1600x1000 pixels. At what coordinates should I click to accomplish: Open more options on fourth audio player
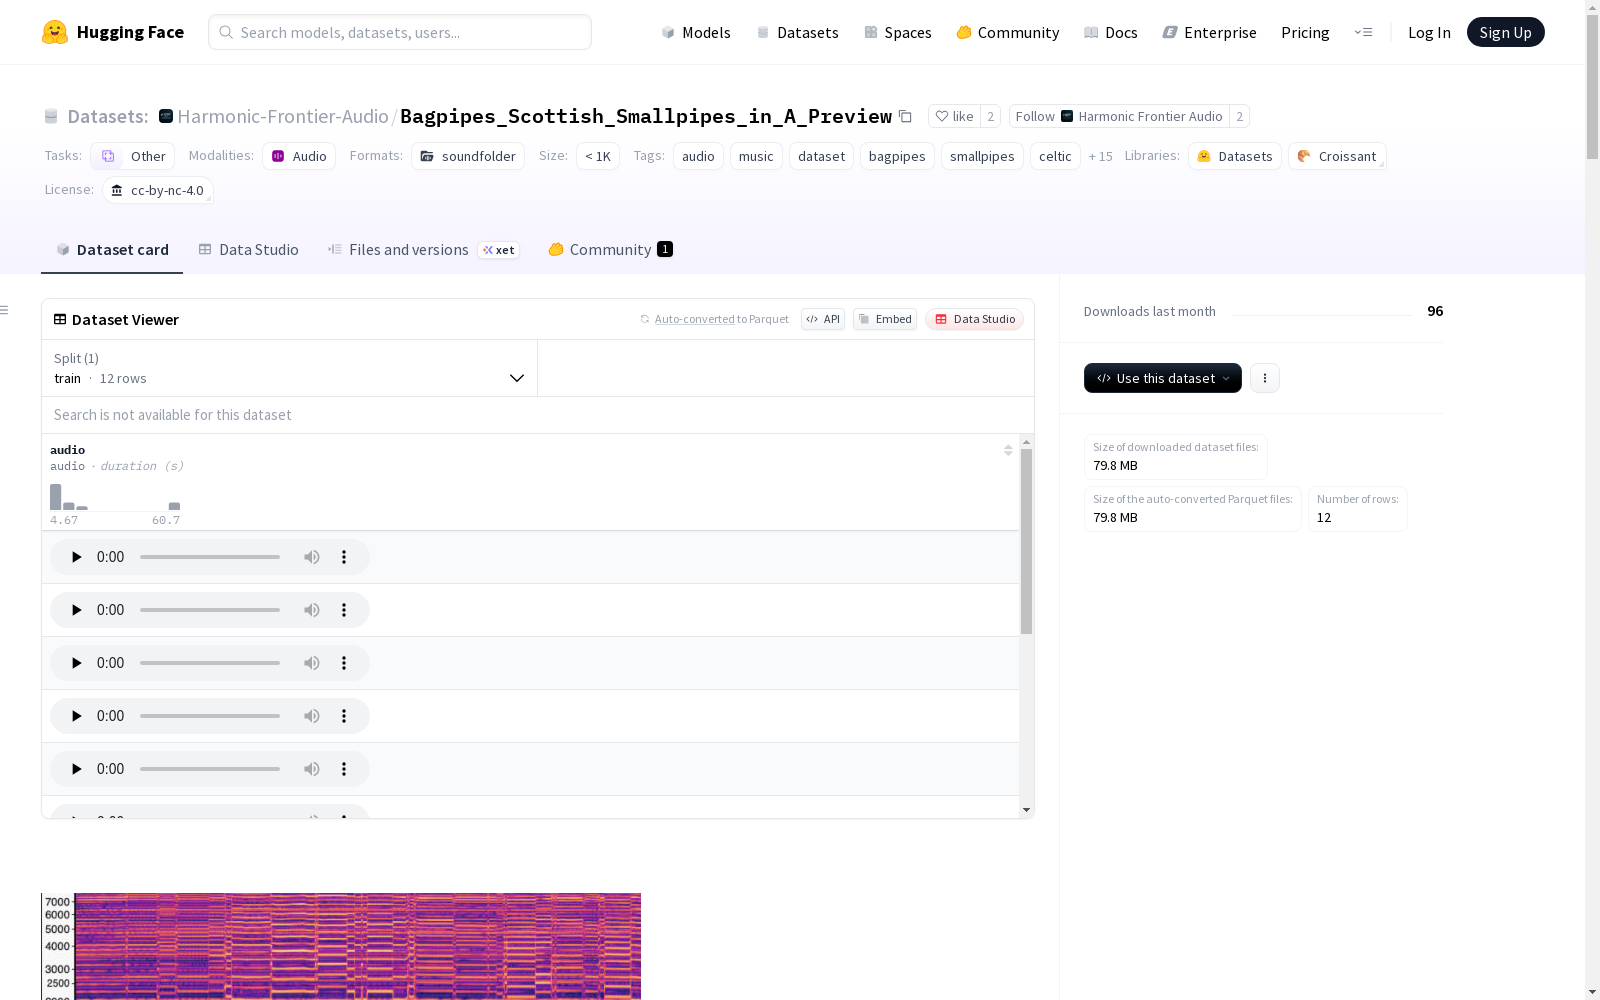click(344, 716)
